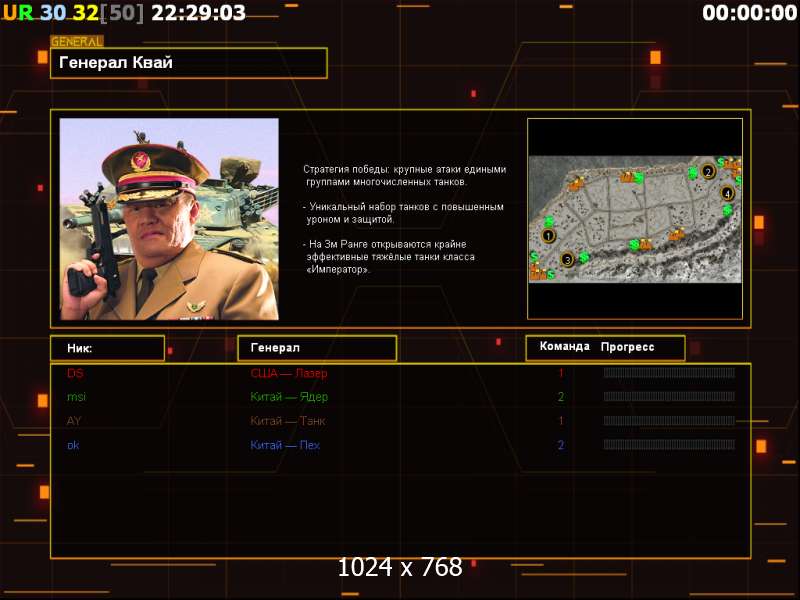Click progress bar in msi row
Screen dimensions: 800x600
[669, 396]
